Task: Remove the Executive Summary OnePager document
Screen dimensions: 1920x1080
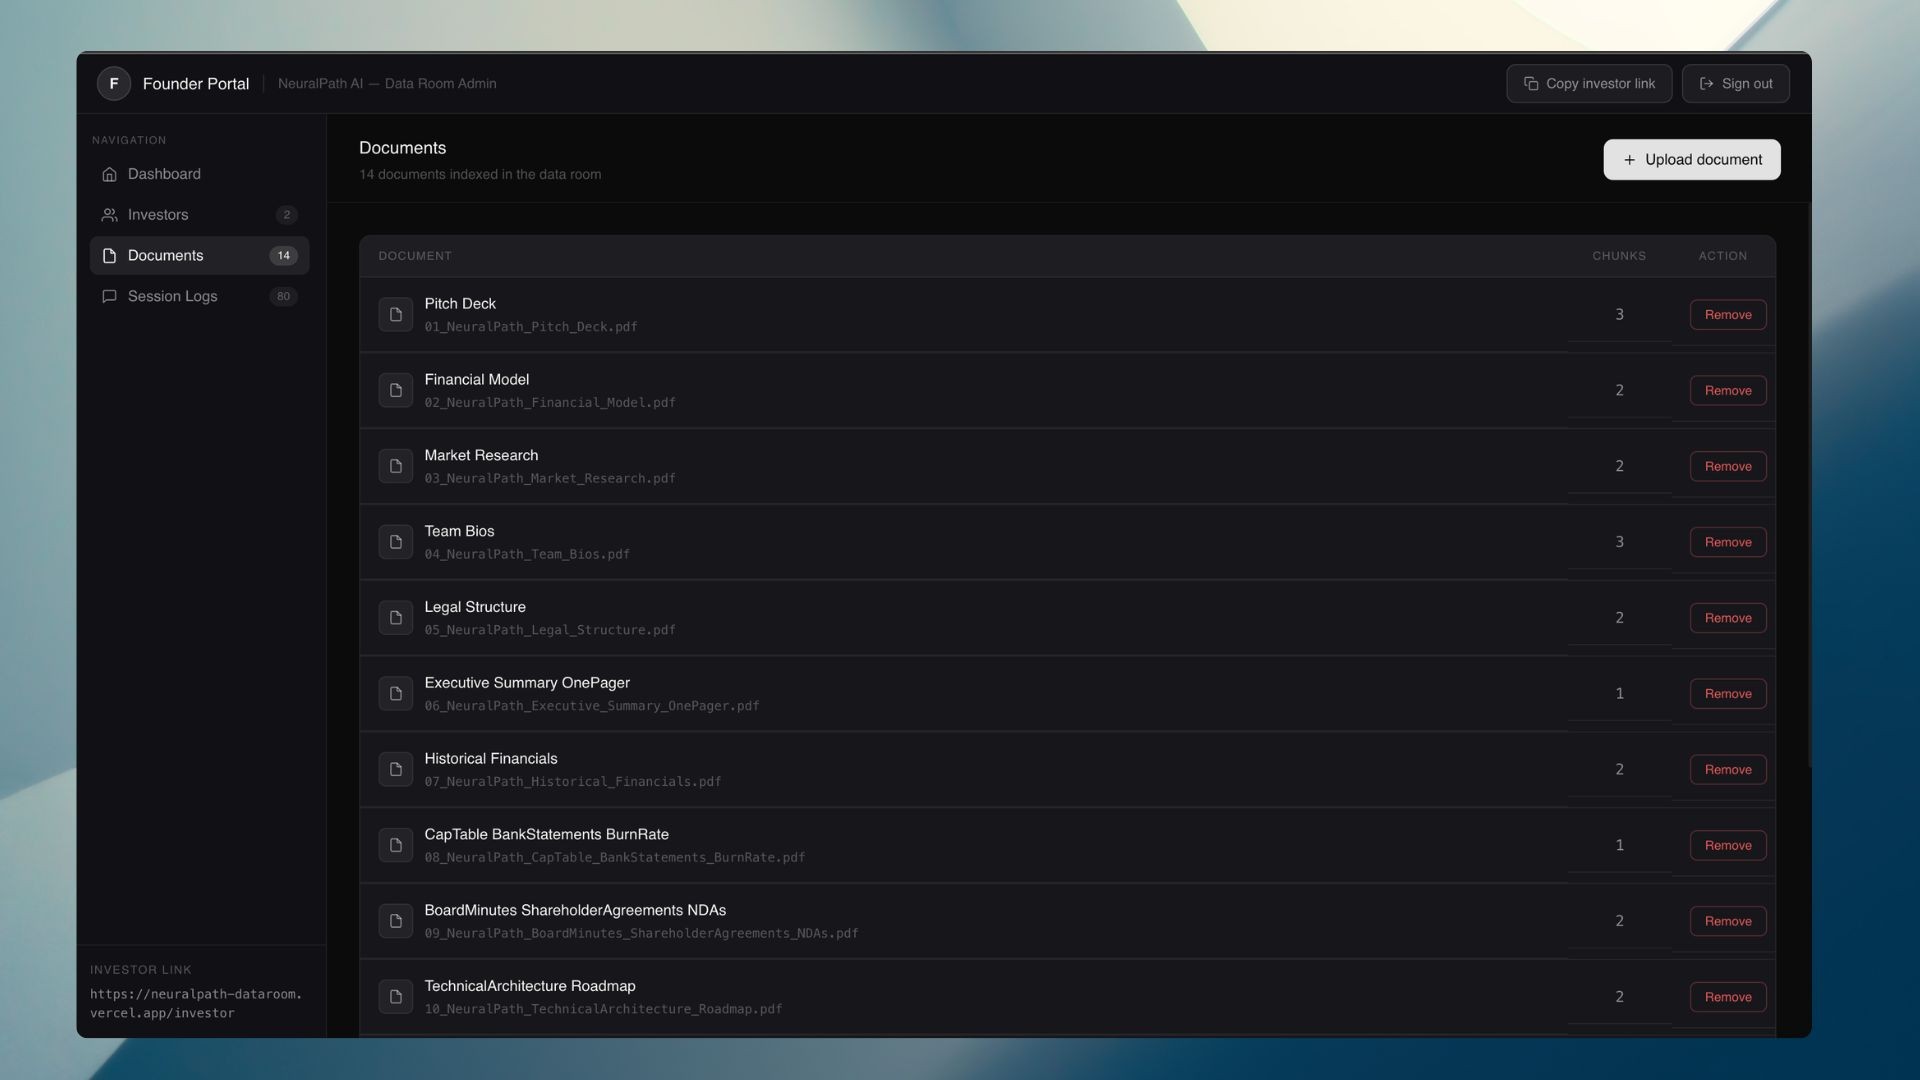Action: tap(1728, 694)
